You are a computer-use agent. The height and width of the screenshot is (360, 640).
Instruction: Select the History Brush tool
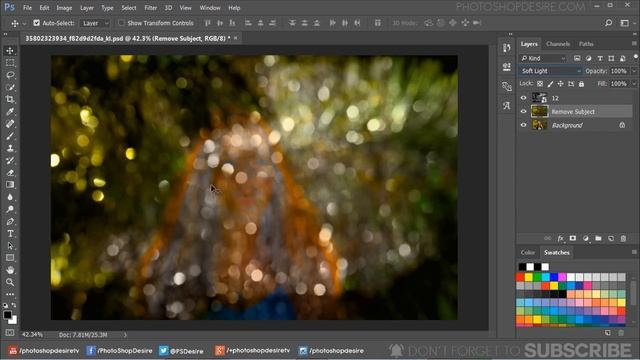pos(10,160)
